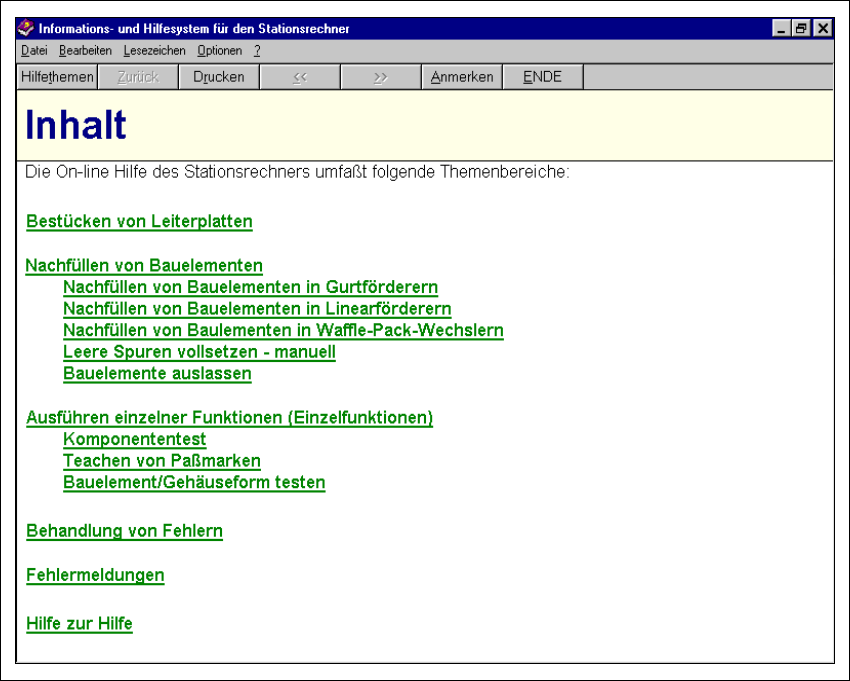Open Hilfe zur Hilfe link
This screenshot has width=850, height=681.
point(79,624)
